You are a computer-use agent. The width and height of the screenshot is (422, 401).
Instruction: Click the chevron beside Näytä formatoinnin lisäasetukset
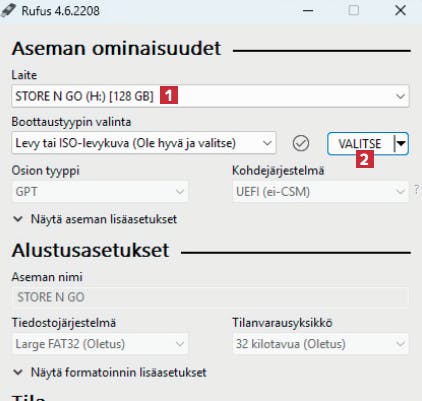click(x=18, y=372)
